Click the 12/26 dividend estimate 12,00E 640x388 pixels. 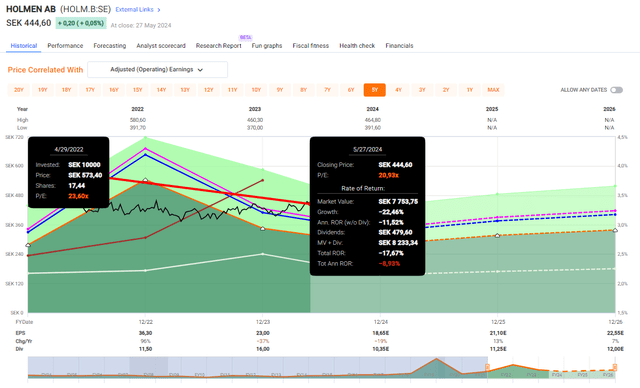coord(615,349)
